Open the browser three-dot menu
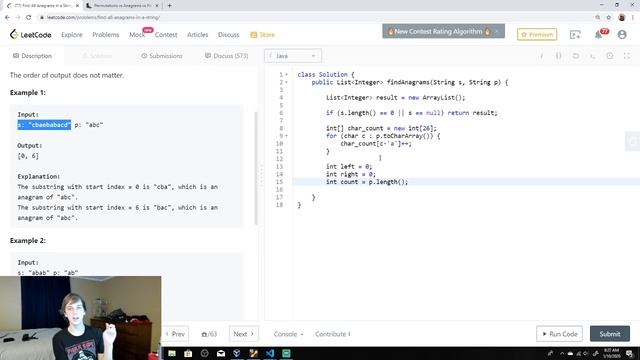Image resolution: width=640 pixels, height=360 pixels. [x=633, y=18]
